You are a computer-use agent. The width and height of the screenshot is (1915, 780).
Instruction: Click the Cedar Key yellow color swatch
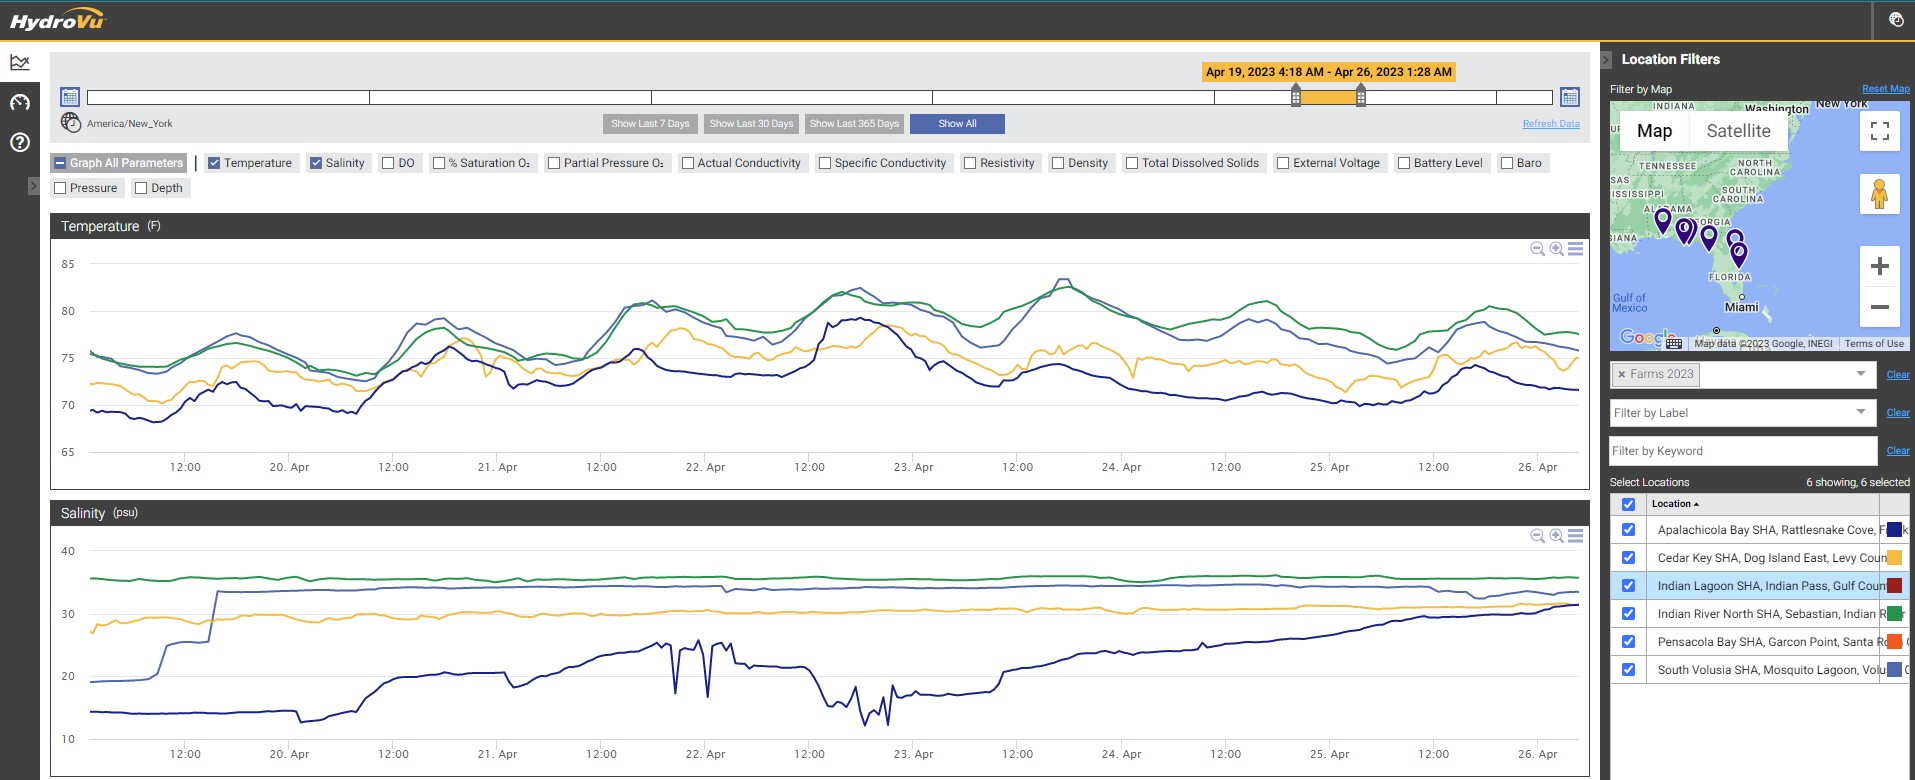tap(1894, 558)
